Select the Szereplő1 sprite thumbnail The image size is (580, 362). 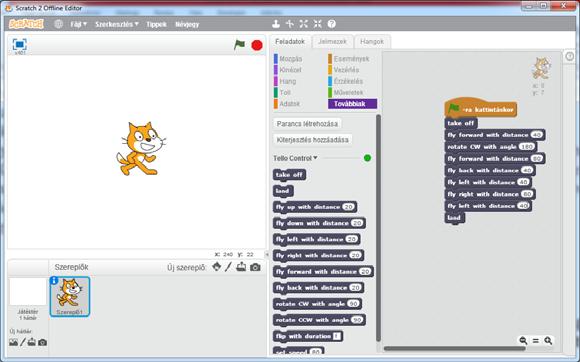(x=70, y=297)
